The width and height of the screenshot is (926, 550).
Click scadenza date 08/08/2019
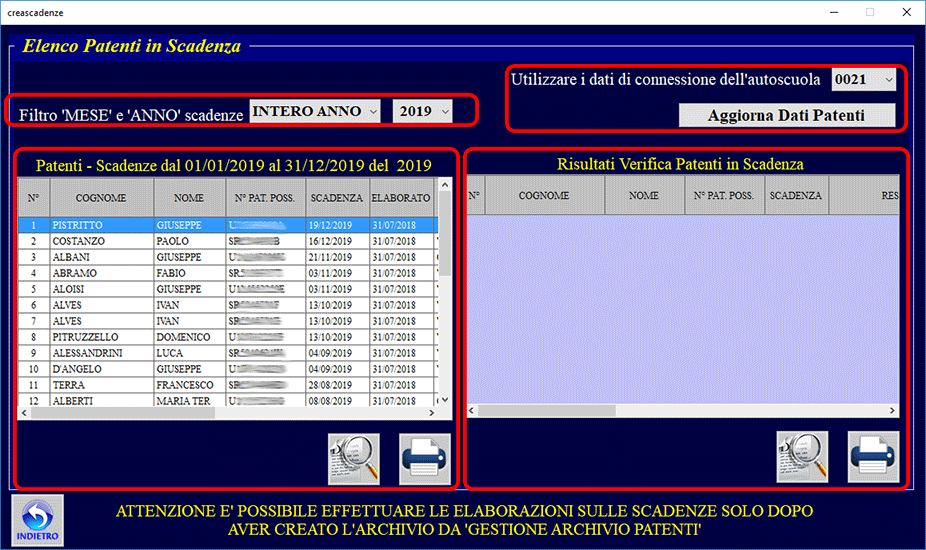tap(330, 401)
